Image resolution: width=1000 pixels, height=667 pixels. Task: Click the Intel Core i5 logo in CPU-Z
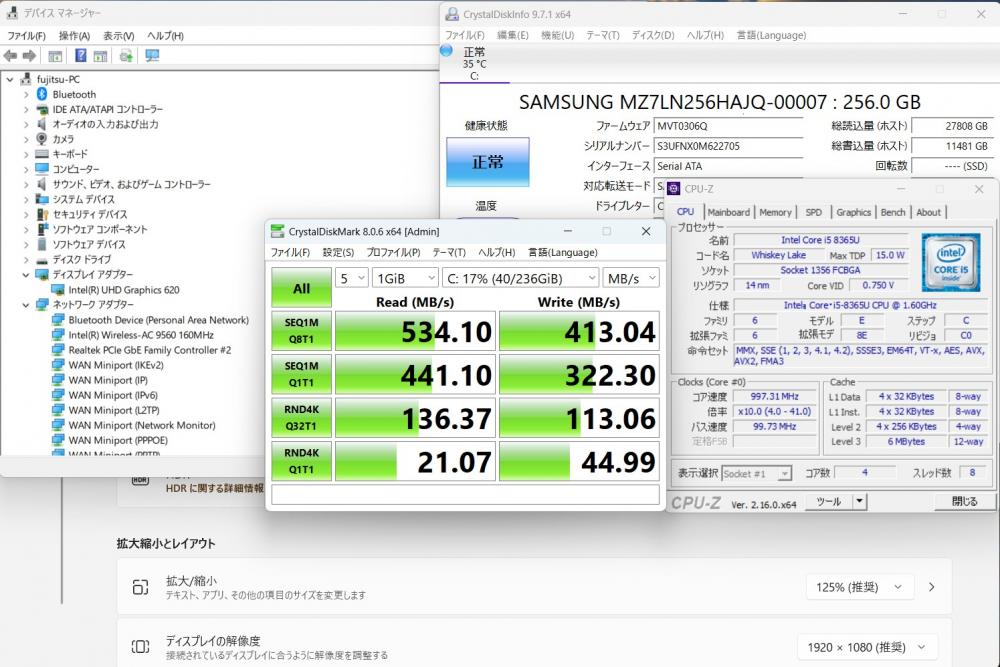click(x=950, y=261)
